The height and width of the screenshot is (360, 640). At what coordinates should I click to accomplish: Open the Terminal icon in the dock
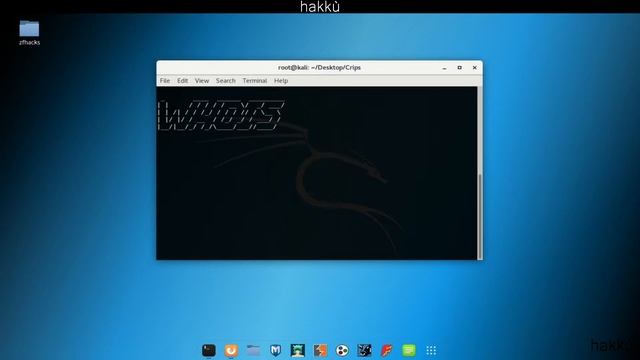pyautogui.click(x=209, y=350)
